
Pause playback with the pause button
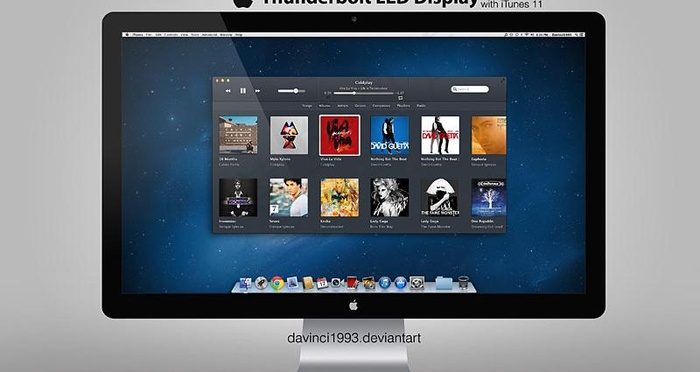[243, 91]
